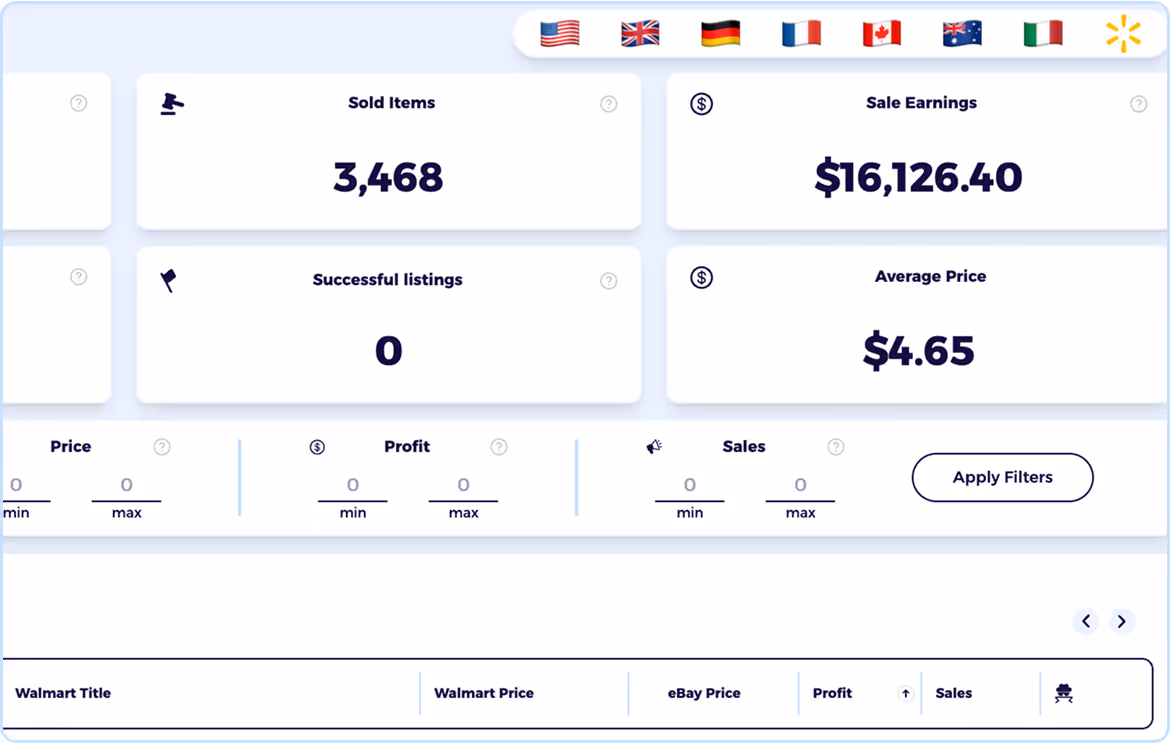Viewport: 1170px width, 743px height.
Task: Click the eBay Price column header
Action: point(704,693)
